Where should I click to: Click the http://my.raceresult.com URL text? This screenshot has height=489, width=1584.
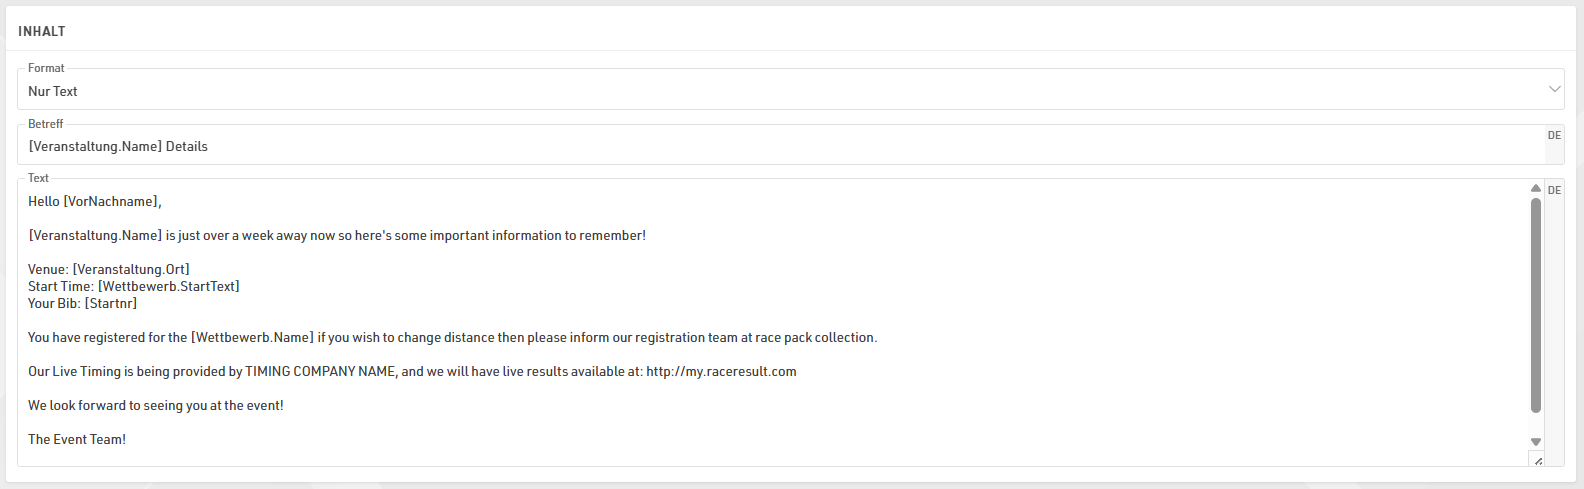pyautogui.click(x=721, y=372)
